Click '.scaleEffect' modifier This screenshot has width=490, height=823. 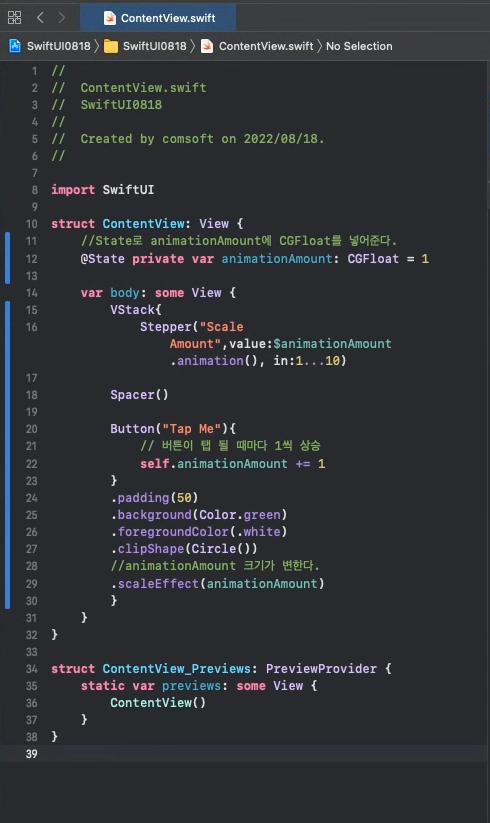coord(155,584)
